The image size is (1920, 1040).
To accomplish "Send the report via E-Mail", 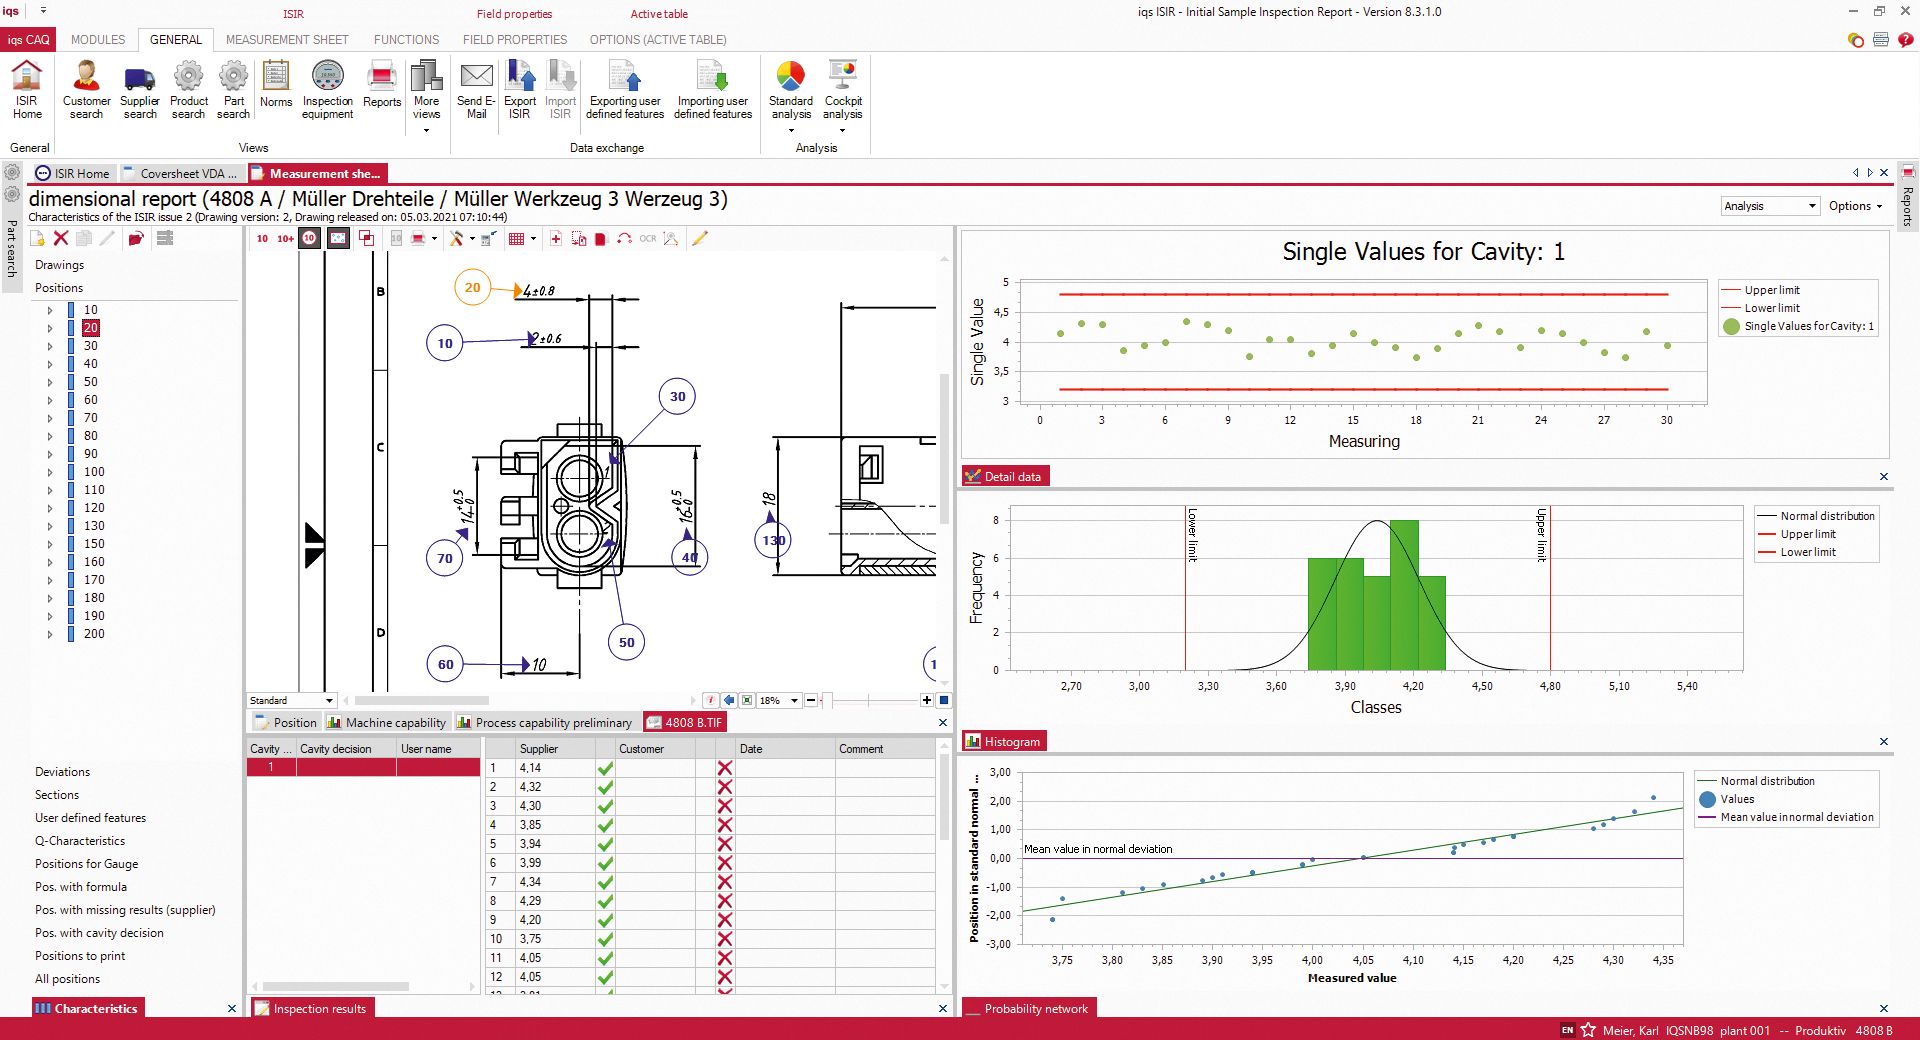I will point(475,88).
